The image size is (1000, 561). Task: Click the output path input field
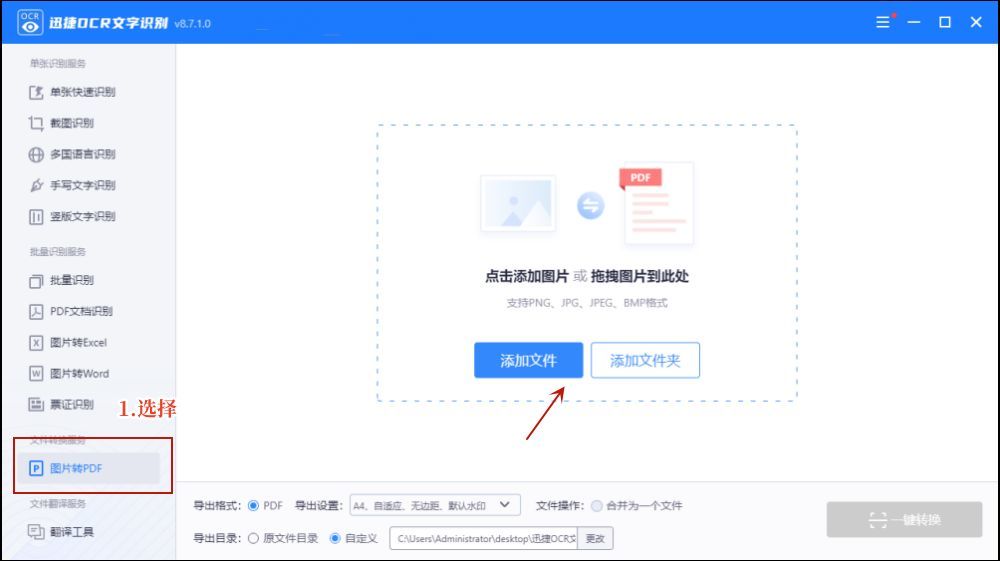483,538
